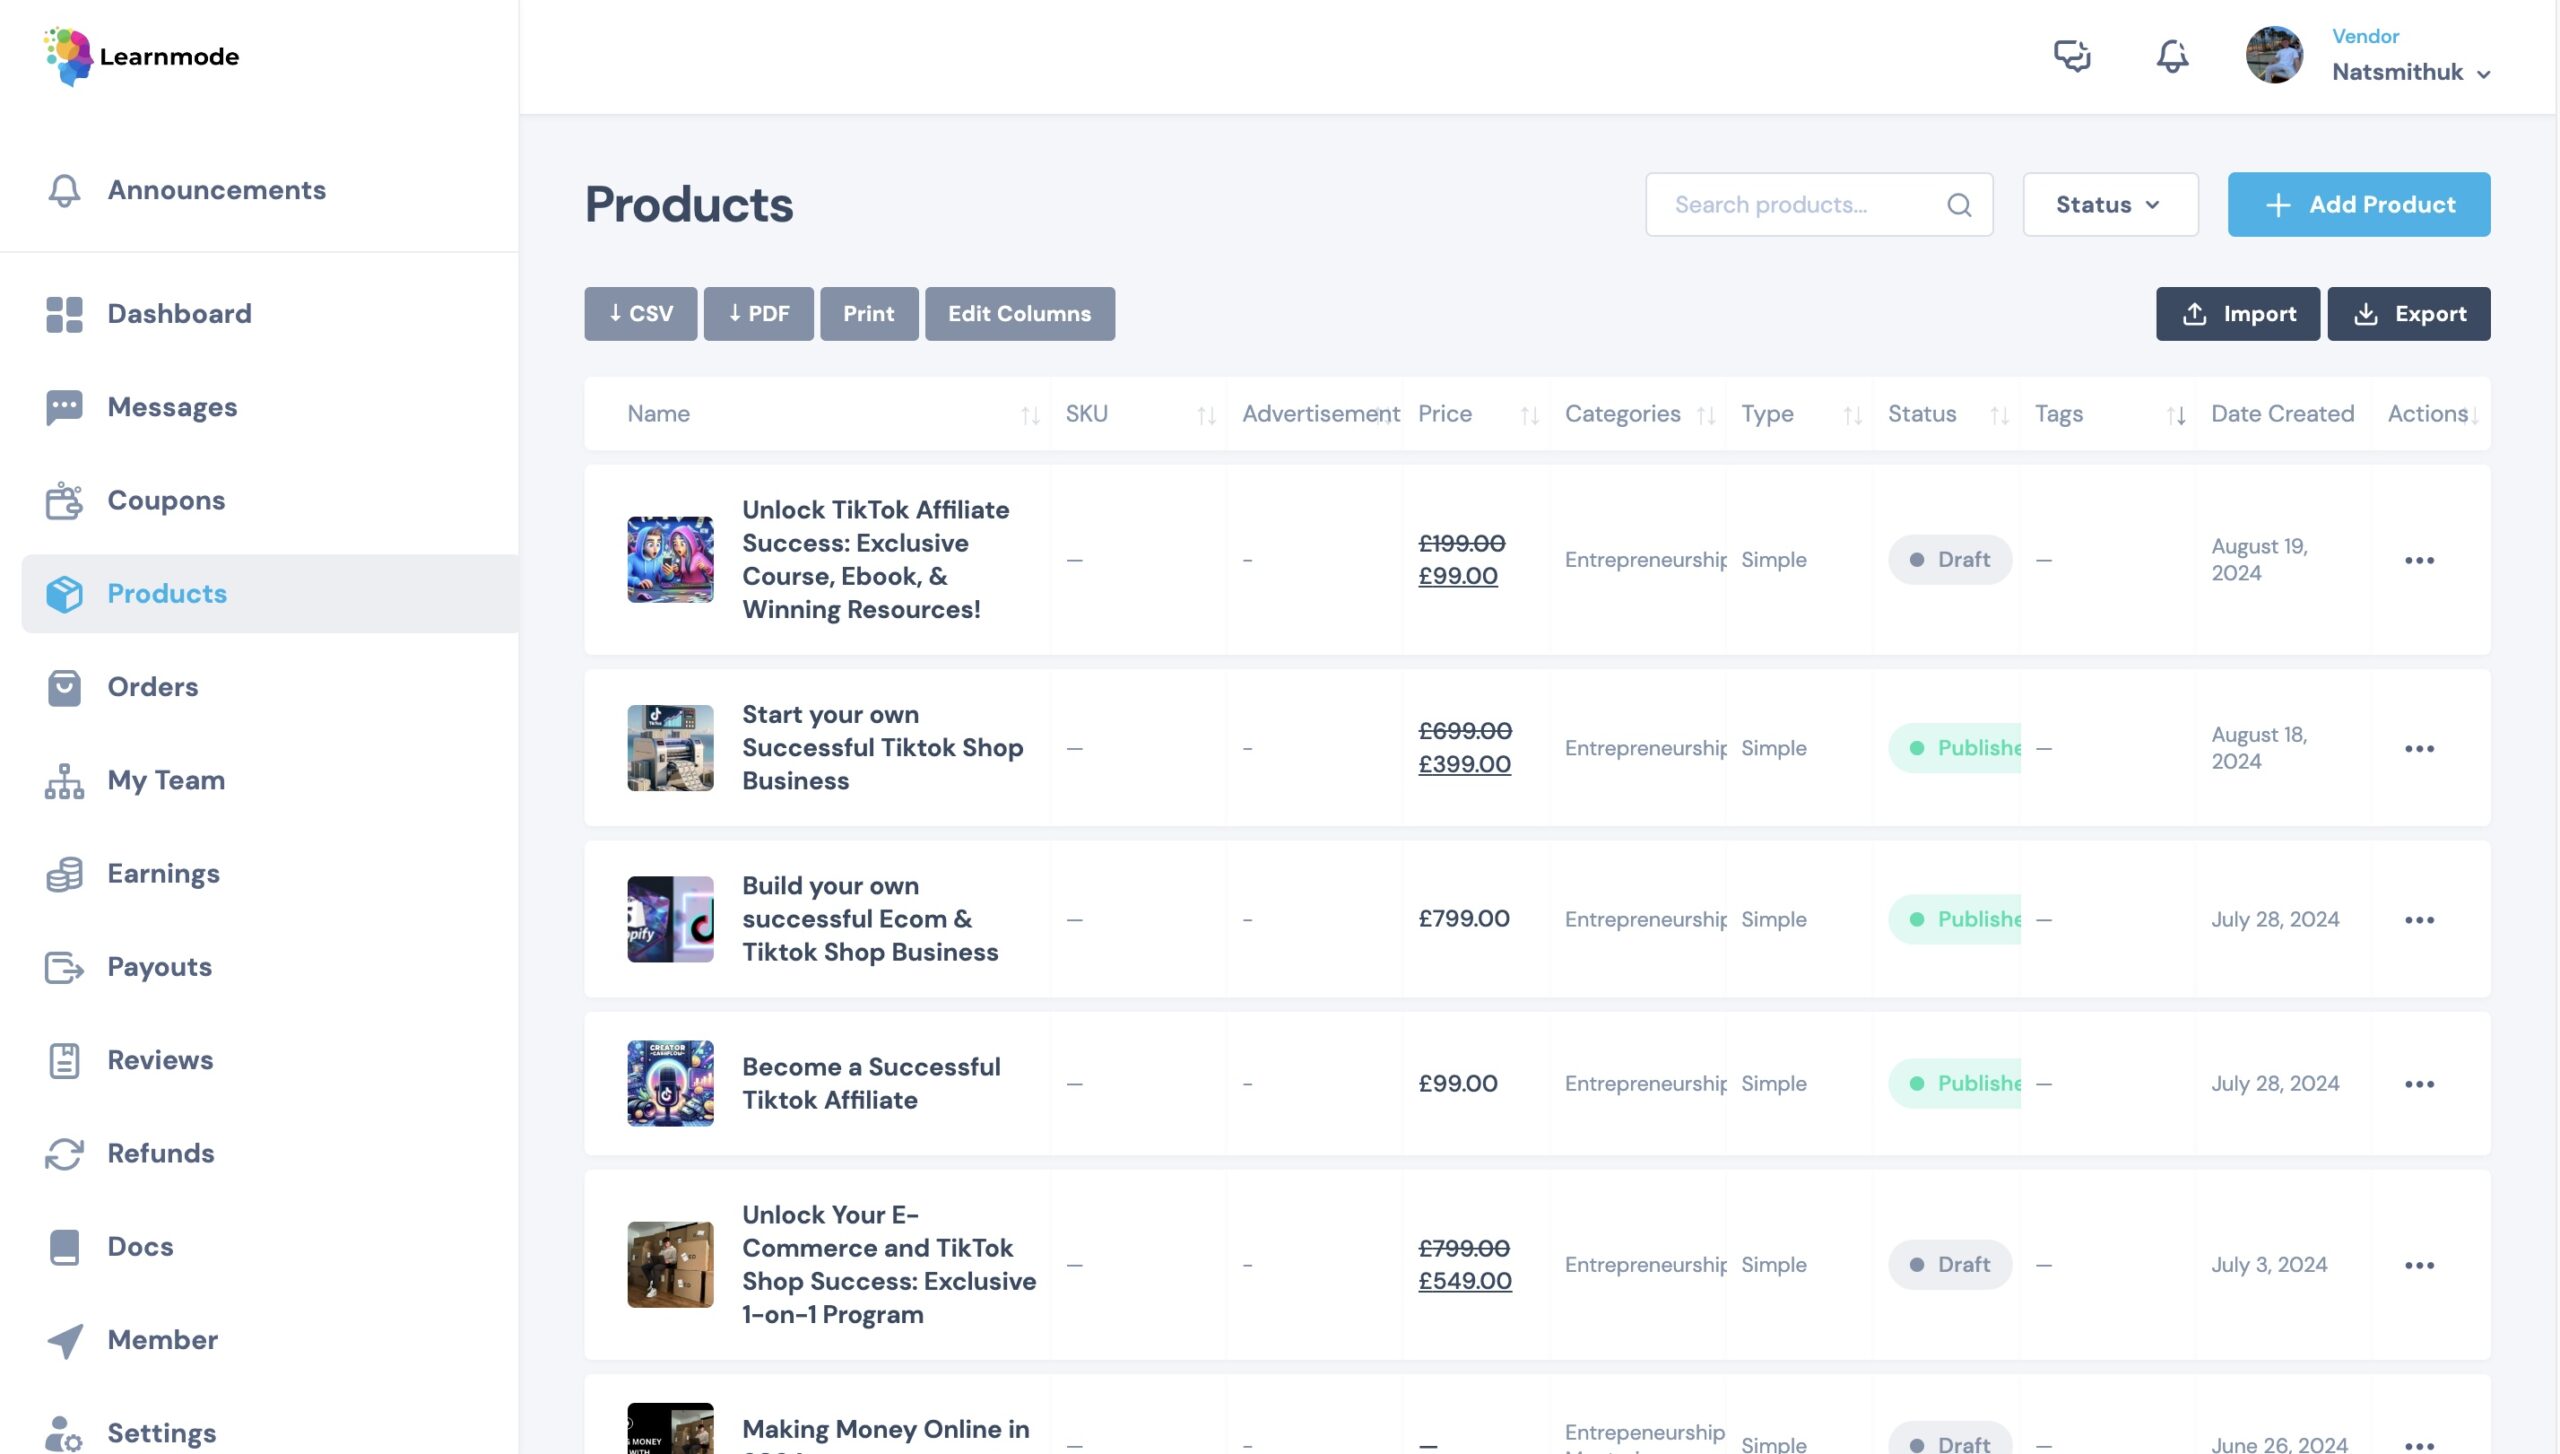Open Messages in the sidebar

pos(172,407)
